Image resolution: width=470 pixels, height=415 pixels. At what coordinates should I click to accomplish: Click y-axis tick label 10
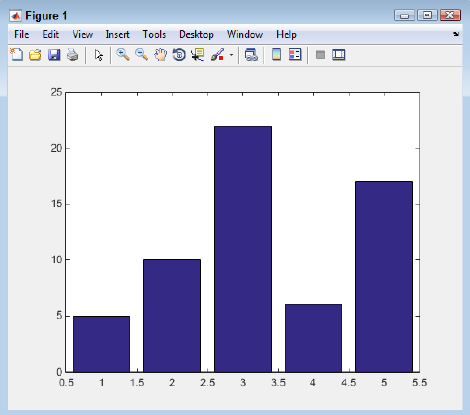click(57, 260)
